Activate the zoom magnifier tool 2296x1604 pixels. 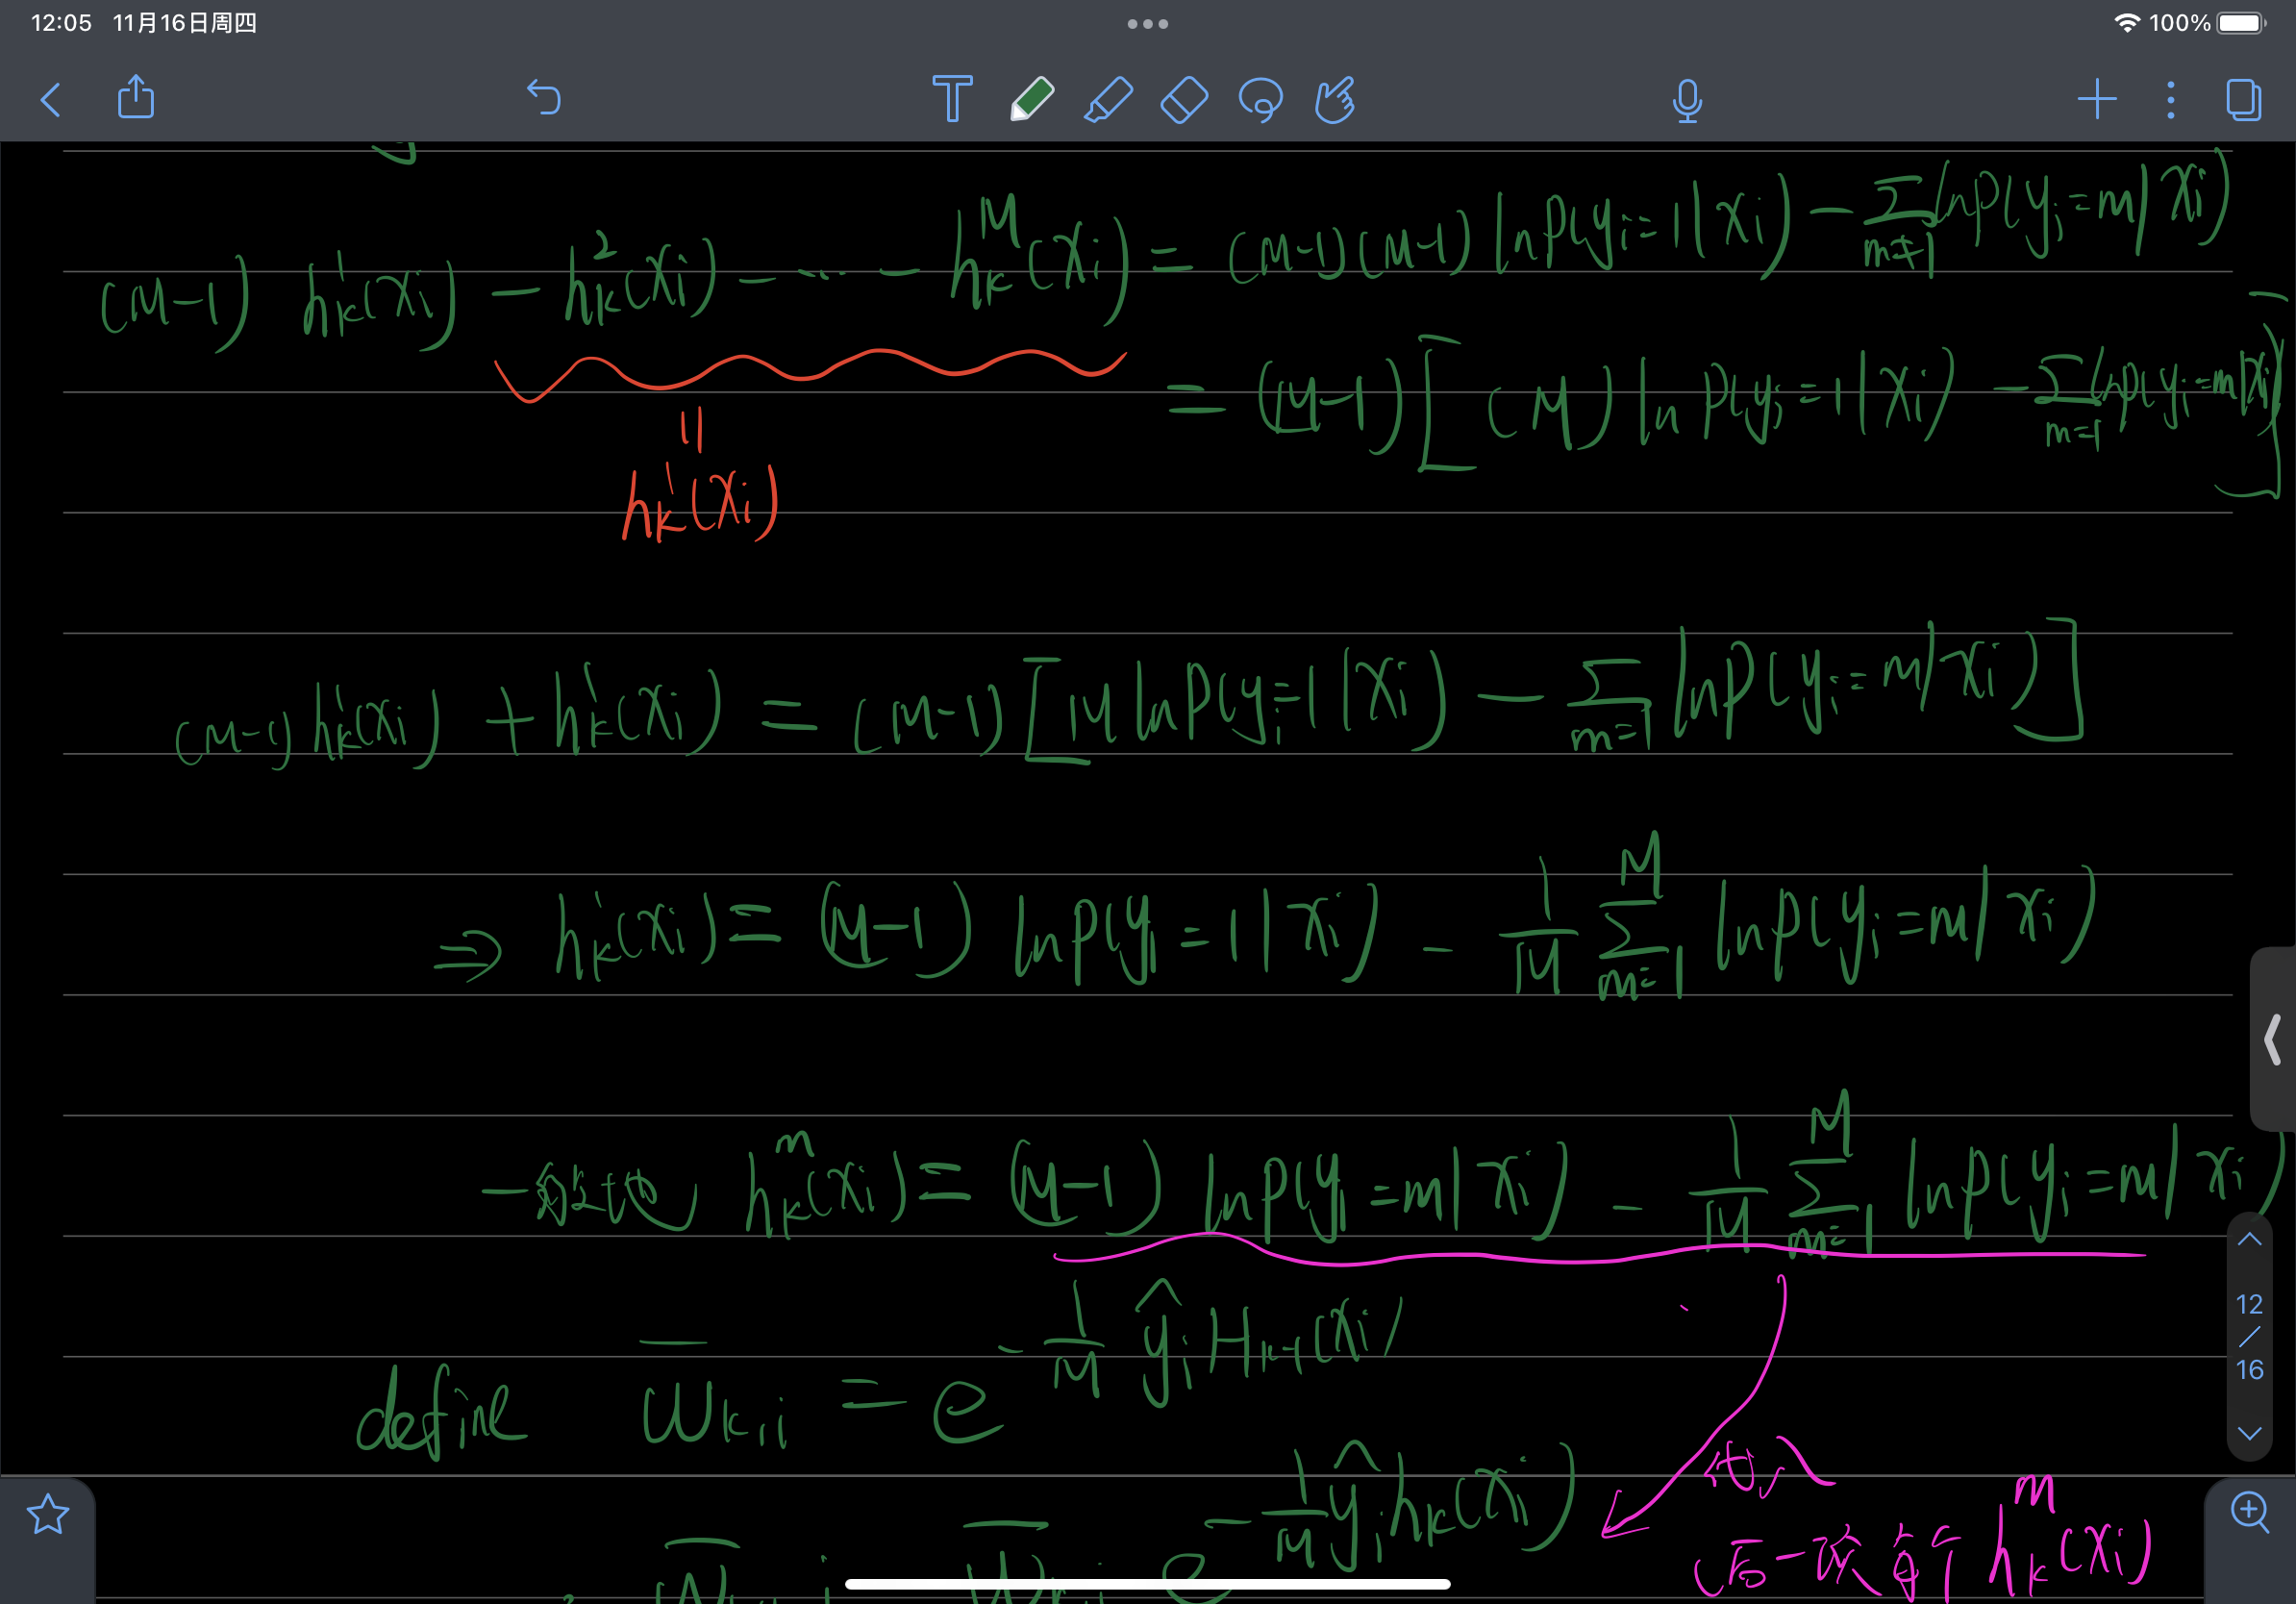point(2250,1511)
